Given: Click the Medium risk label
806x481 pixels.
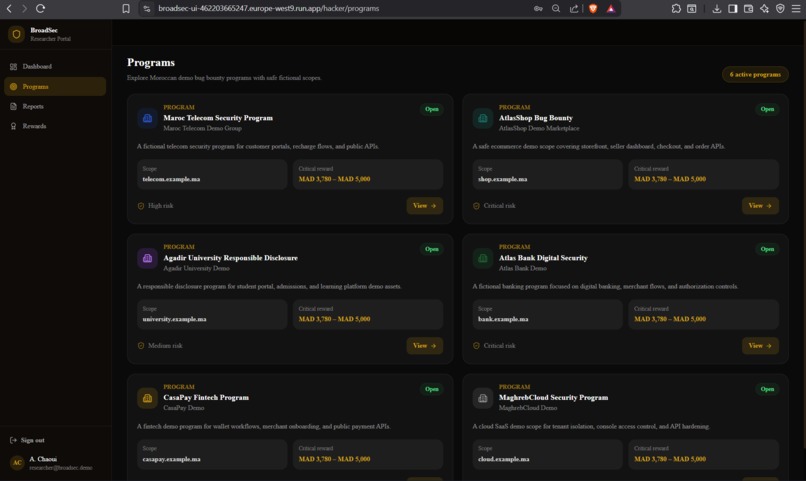Looking at the screenshot, I should (165, 345).
